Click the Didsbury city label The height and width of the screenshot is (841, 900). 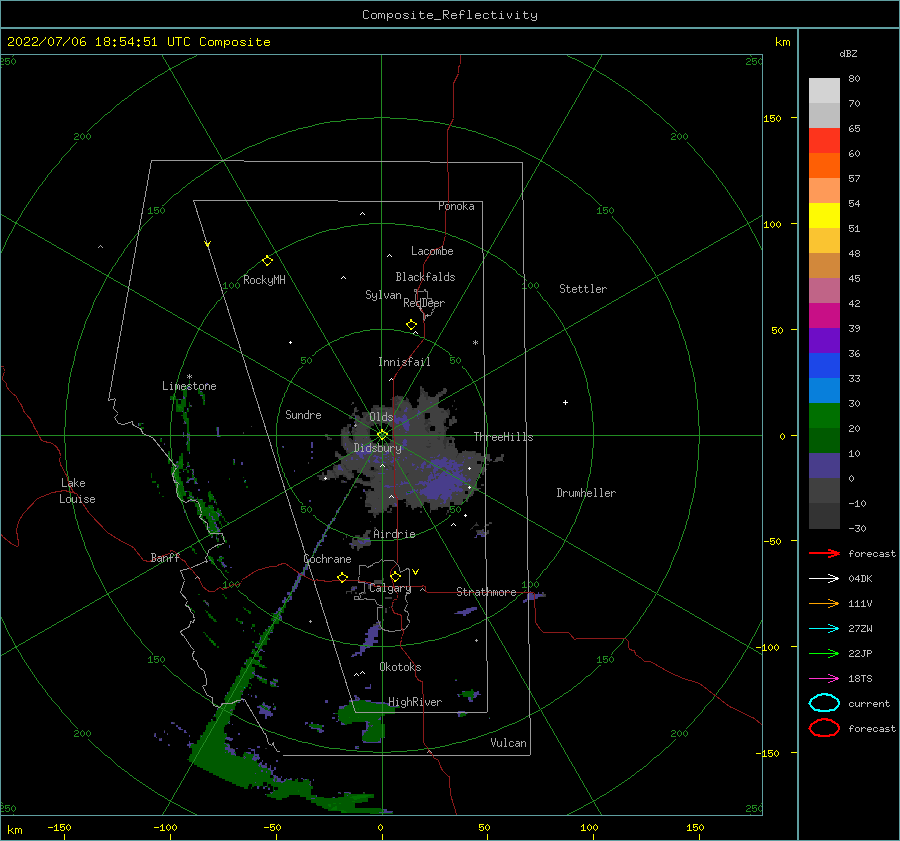378,448
